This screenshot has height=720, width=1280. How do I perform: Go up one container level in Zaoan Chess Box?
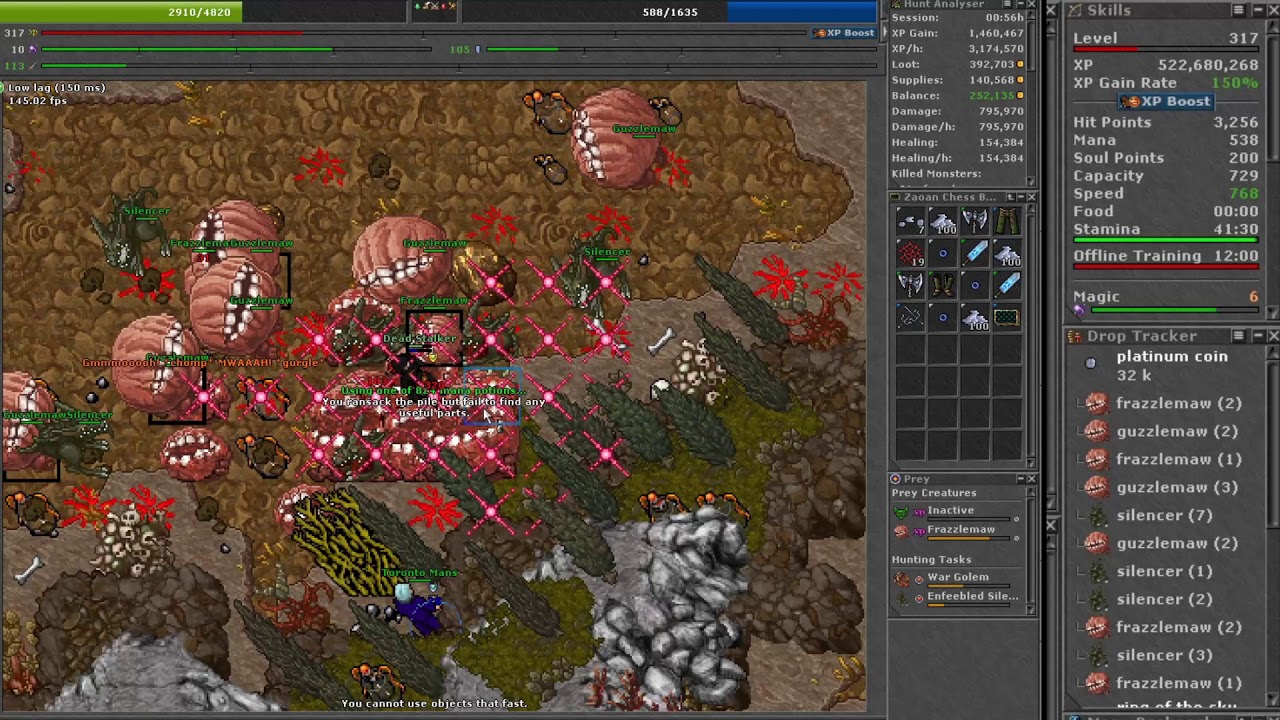point(1010,197)
